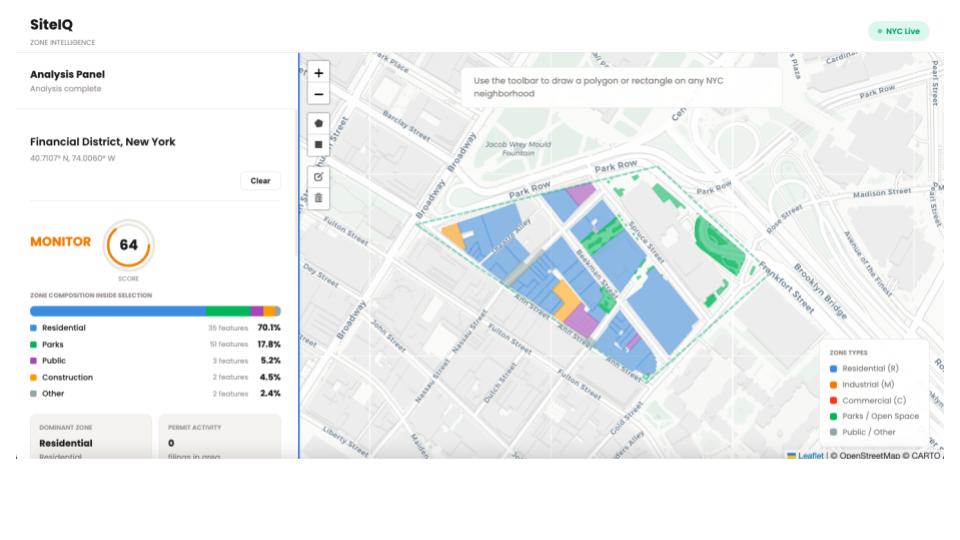Select the draw rectangle tool
The image size is (960, 540).
point(318,144)
